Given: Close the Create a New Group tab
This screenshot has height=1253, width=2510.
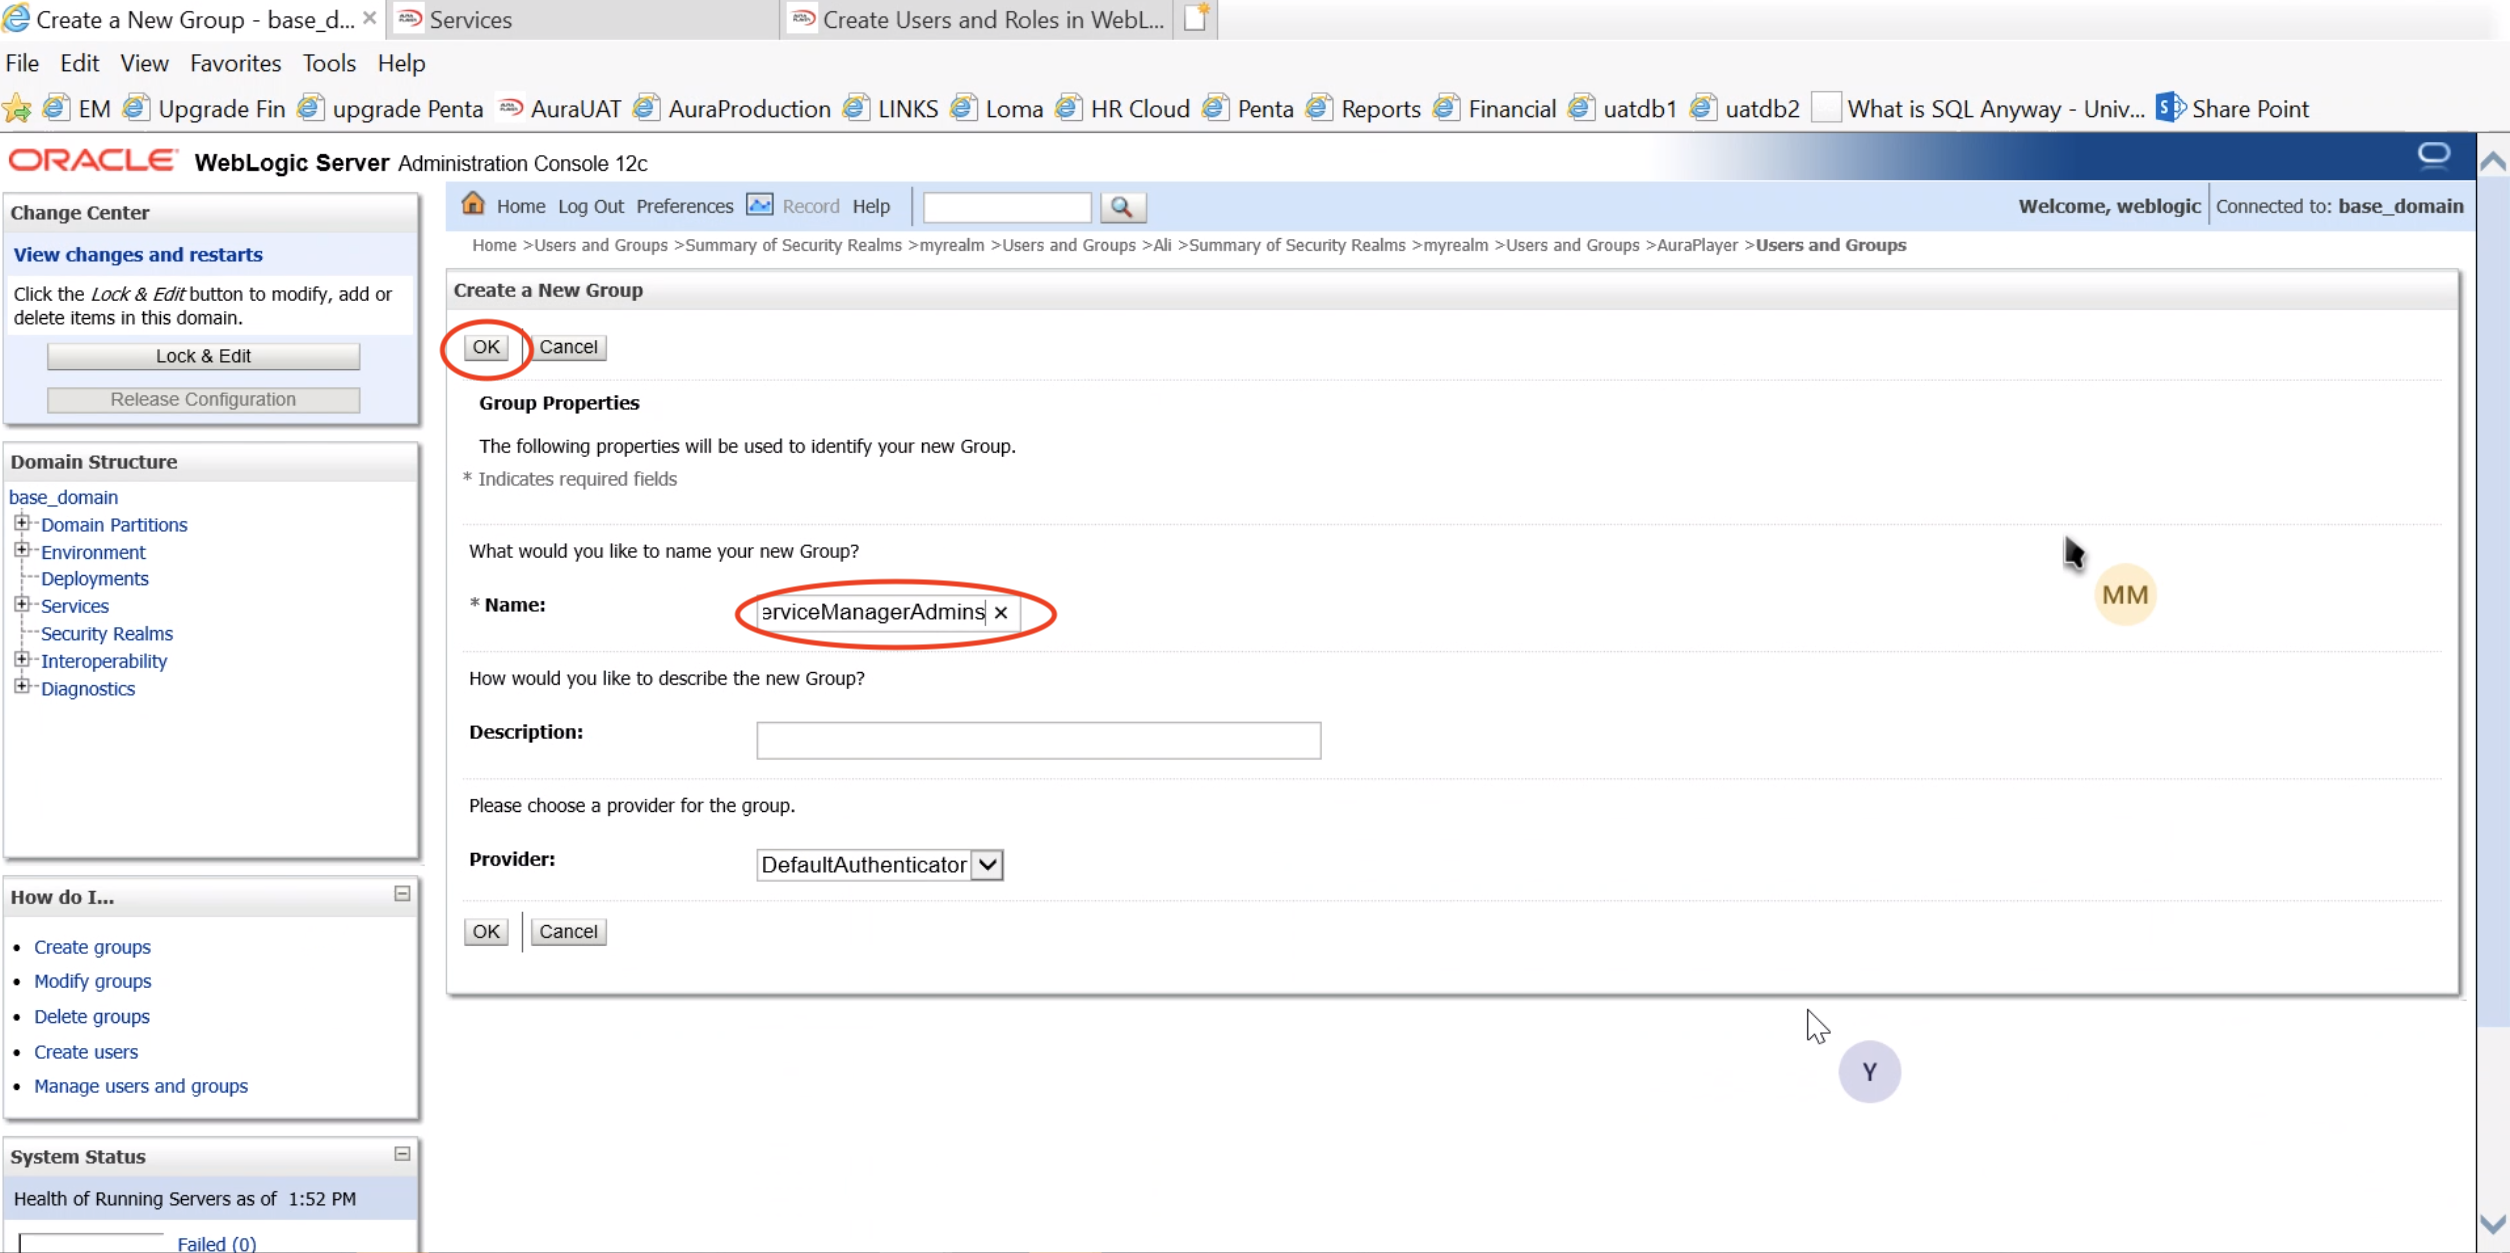Looking at the screenshot, I should 369,18.
